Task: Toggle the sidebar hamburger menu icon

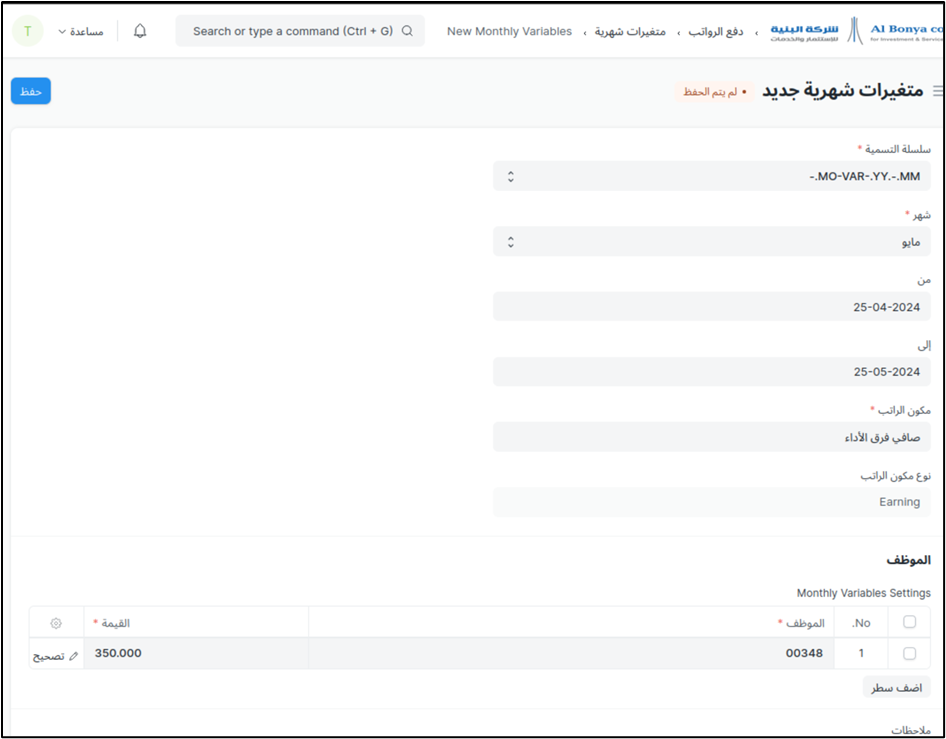Action: click(937, 91)
